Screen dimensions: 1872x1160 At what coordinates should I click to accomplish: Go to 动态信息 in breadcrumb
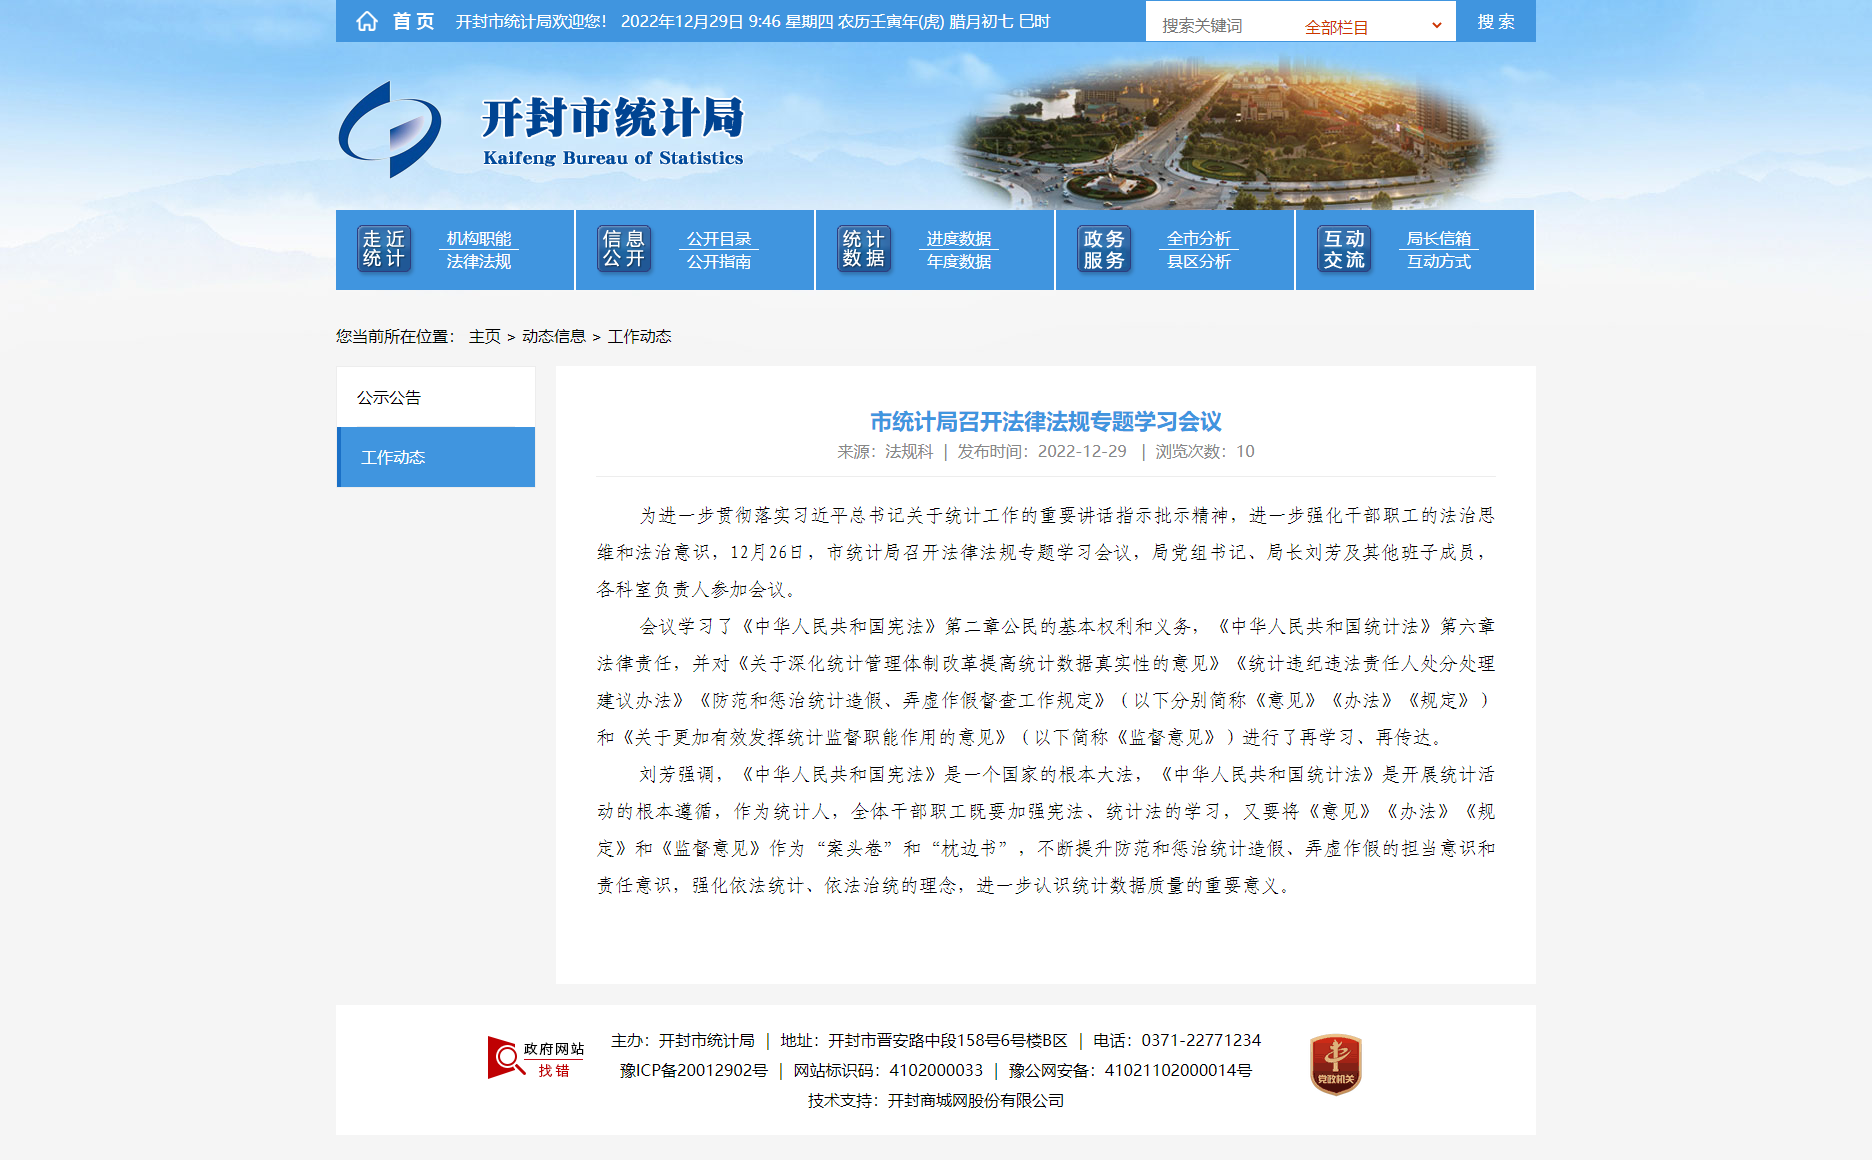pos(554,336)
